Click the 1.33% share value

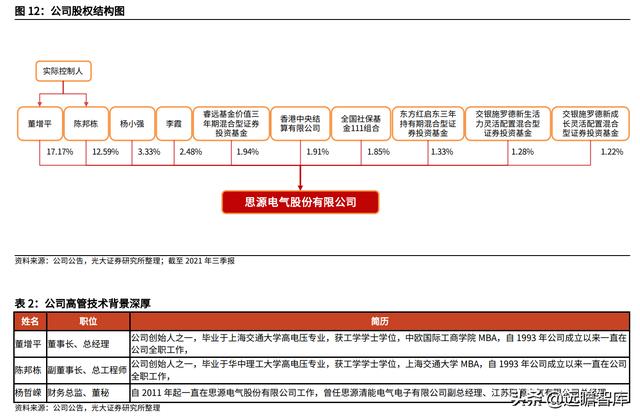(x=442, y=152)
